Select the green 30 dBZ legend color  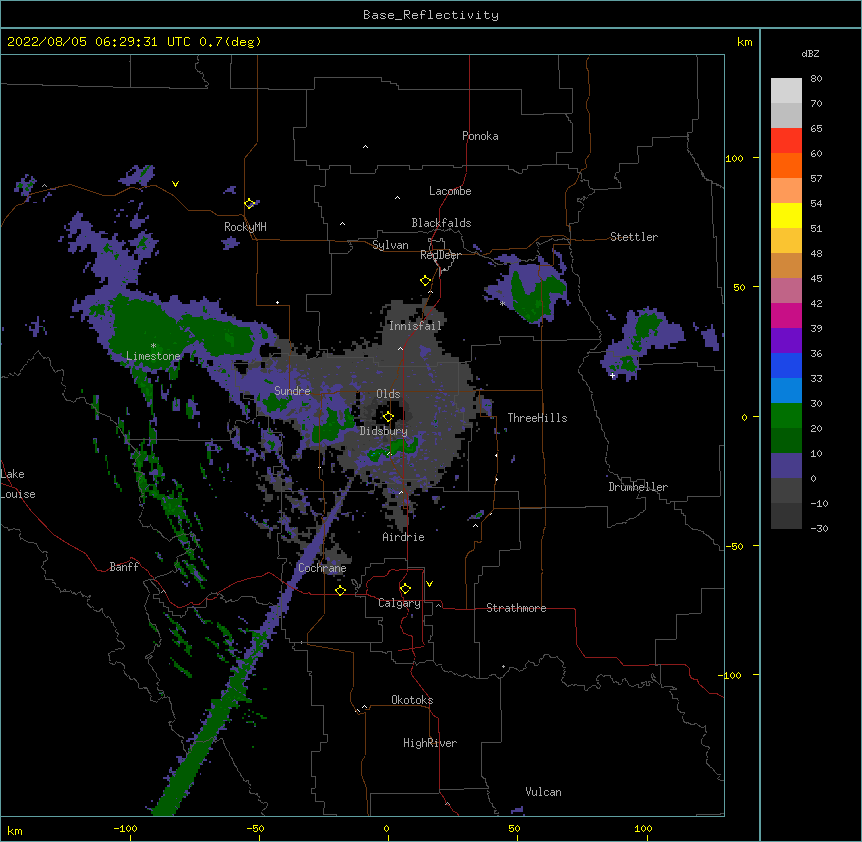[786, 416]
